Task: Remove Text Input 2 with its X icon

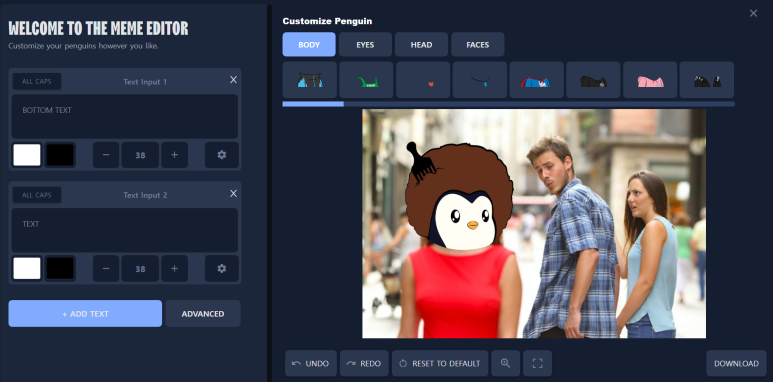Action: 233,193
